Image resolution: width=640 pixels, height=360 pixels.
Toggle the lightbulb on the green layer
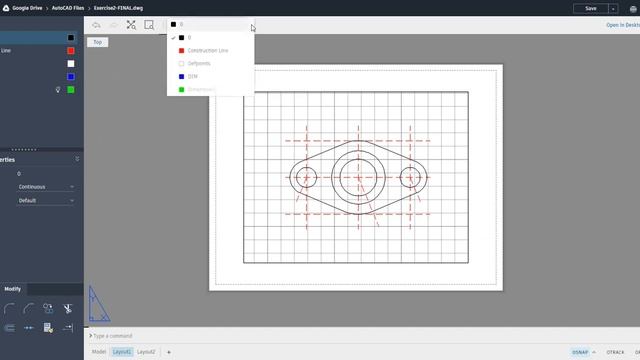coord(58,90)
